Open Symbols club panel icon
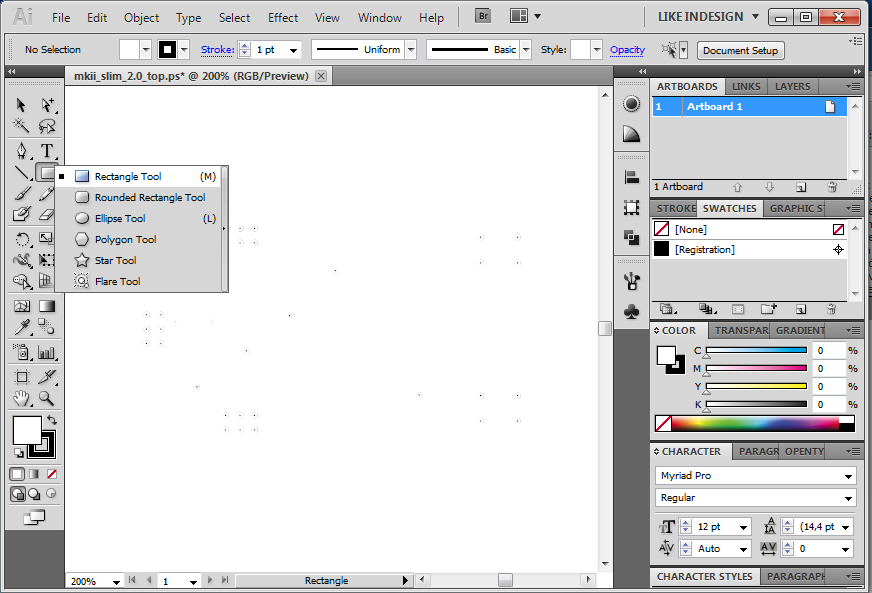This screenshot has height=593, width=872. (x=631, y=312)
